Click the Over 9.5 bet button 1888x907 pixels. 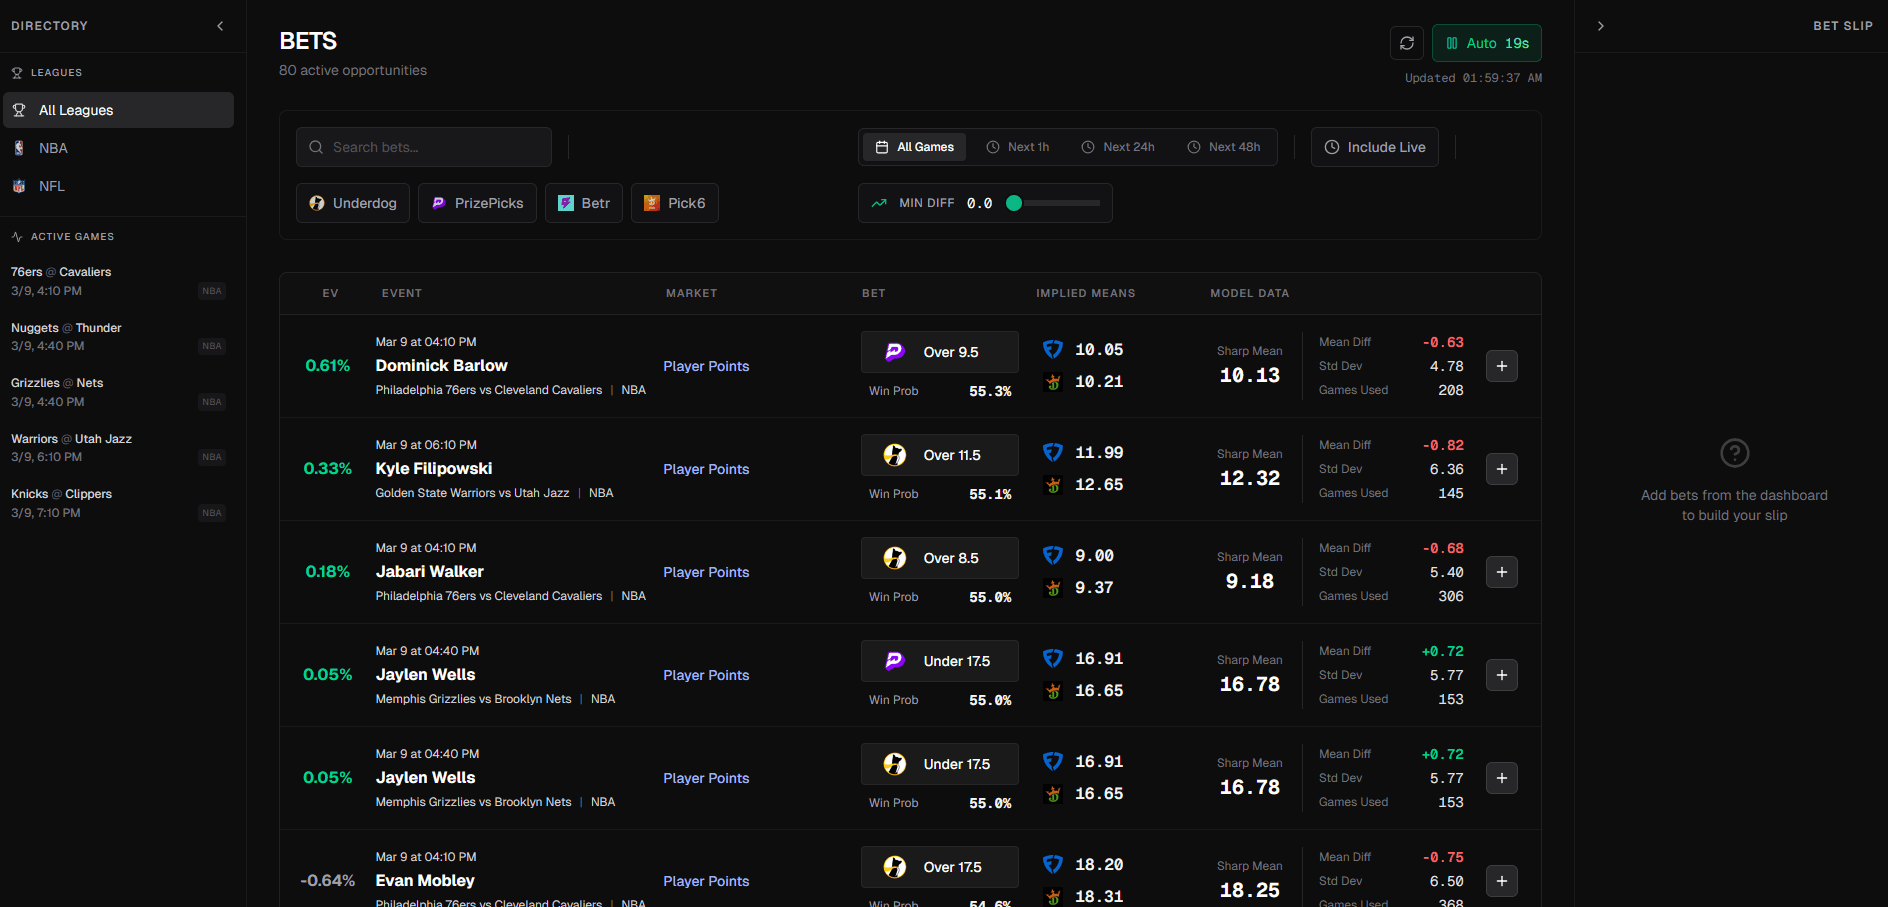tap(939, 352)
